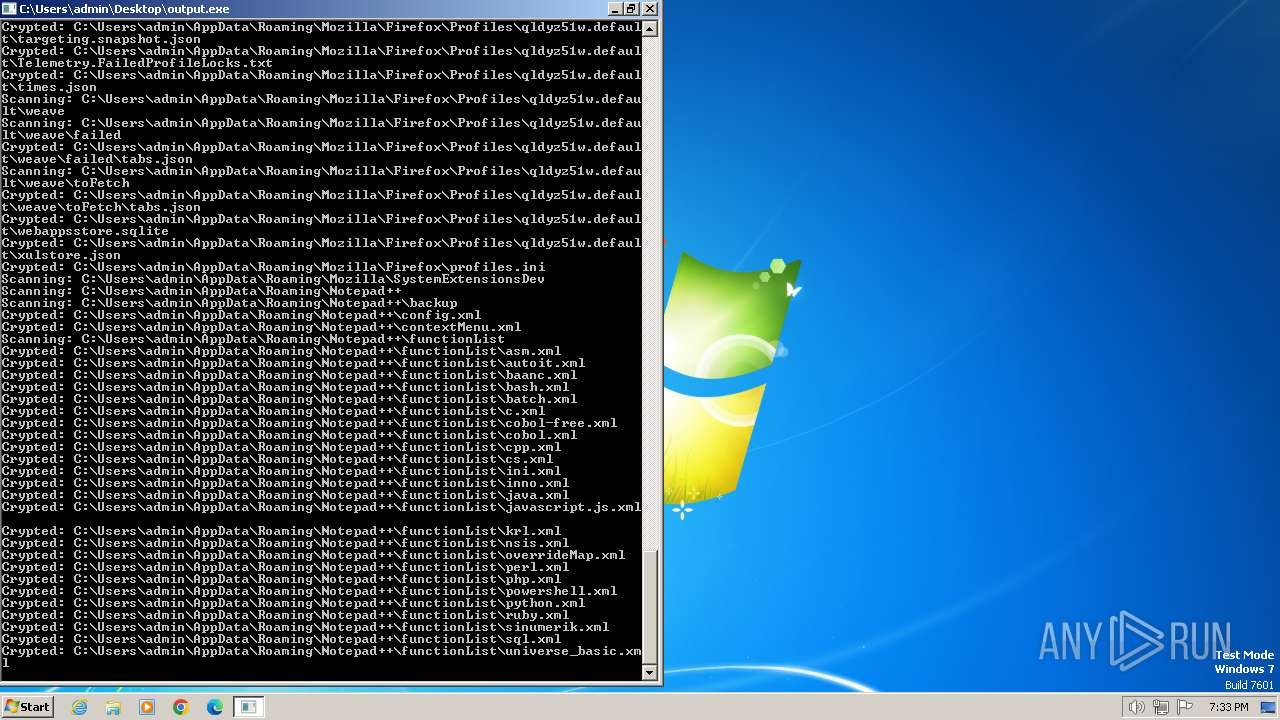The image size is (1280, 720).
Task: Select the line ending with java.xml
Action: coord(285,495)
